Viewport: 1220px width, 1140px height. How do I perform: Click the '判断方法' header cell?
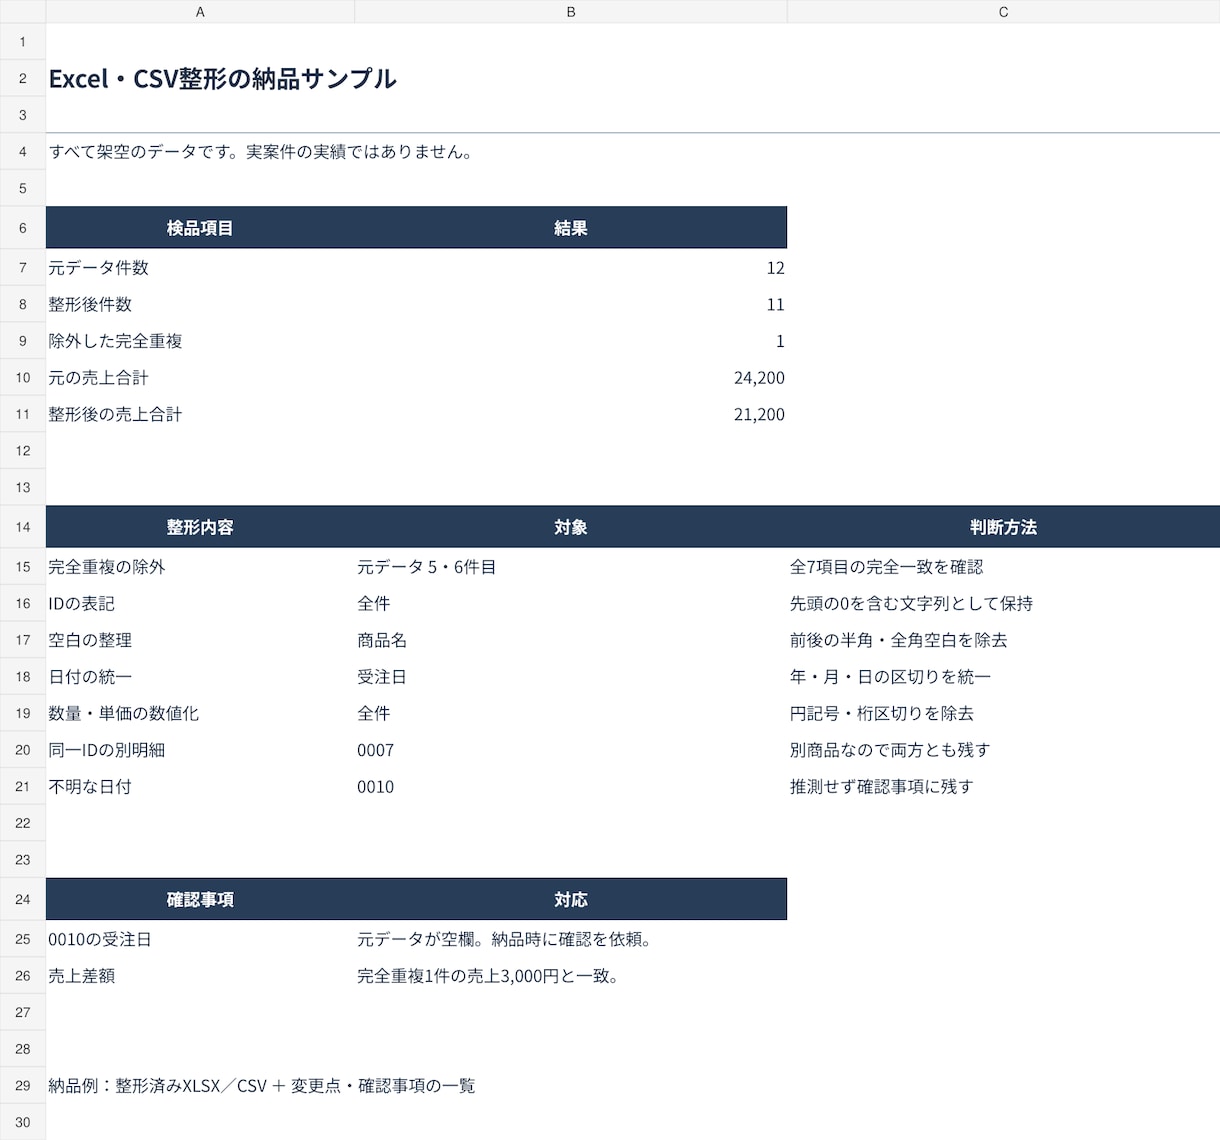pos(1004,527)
